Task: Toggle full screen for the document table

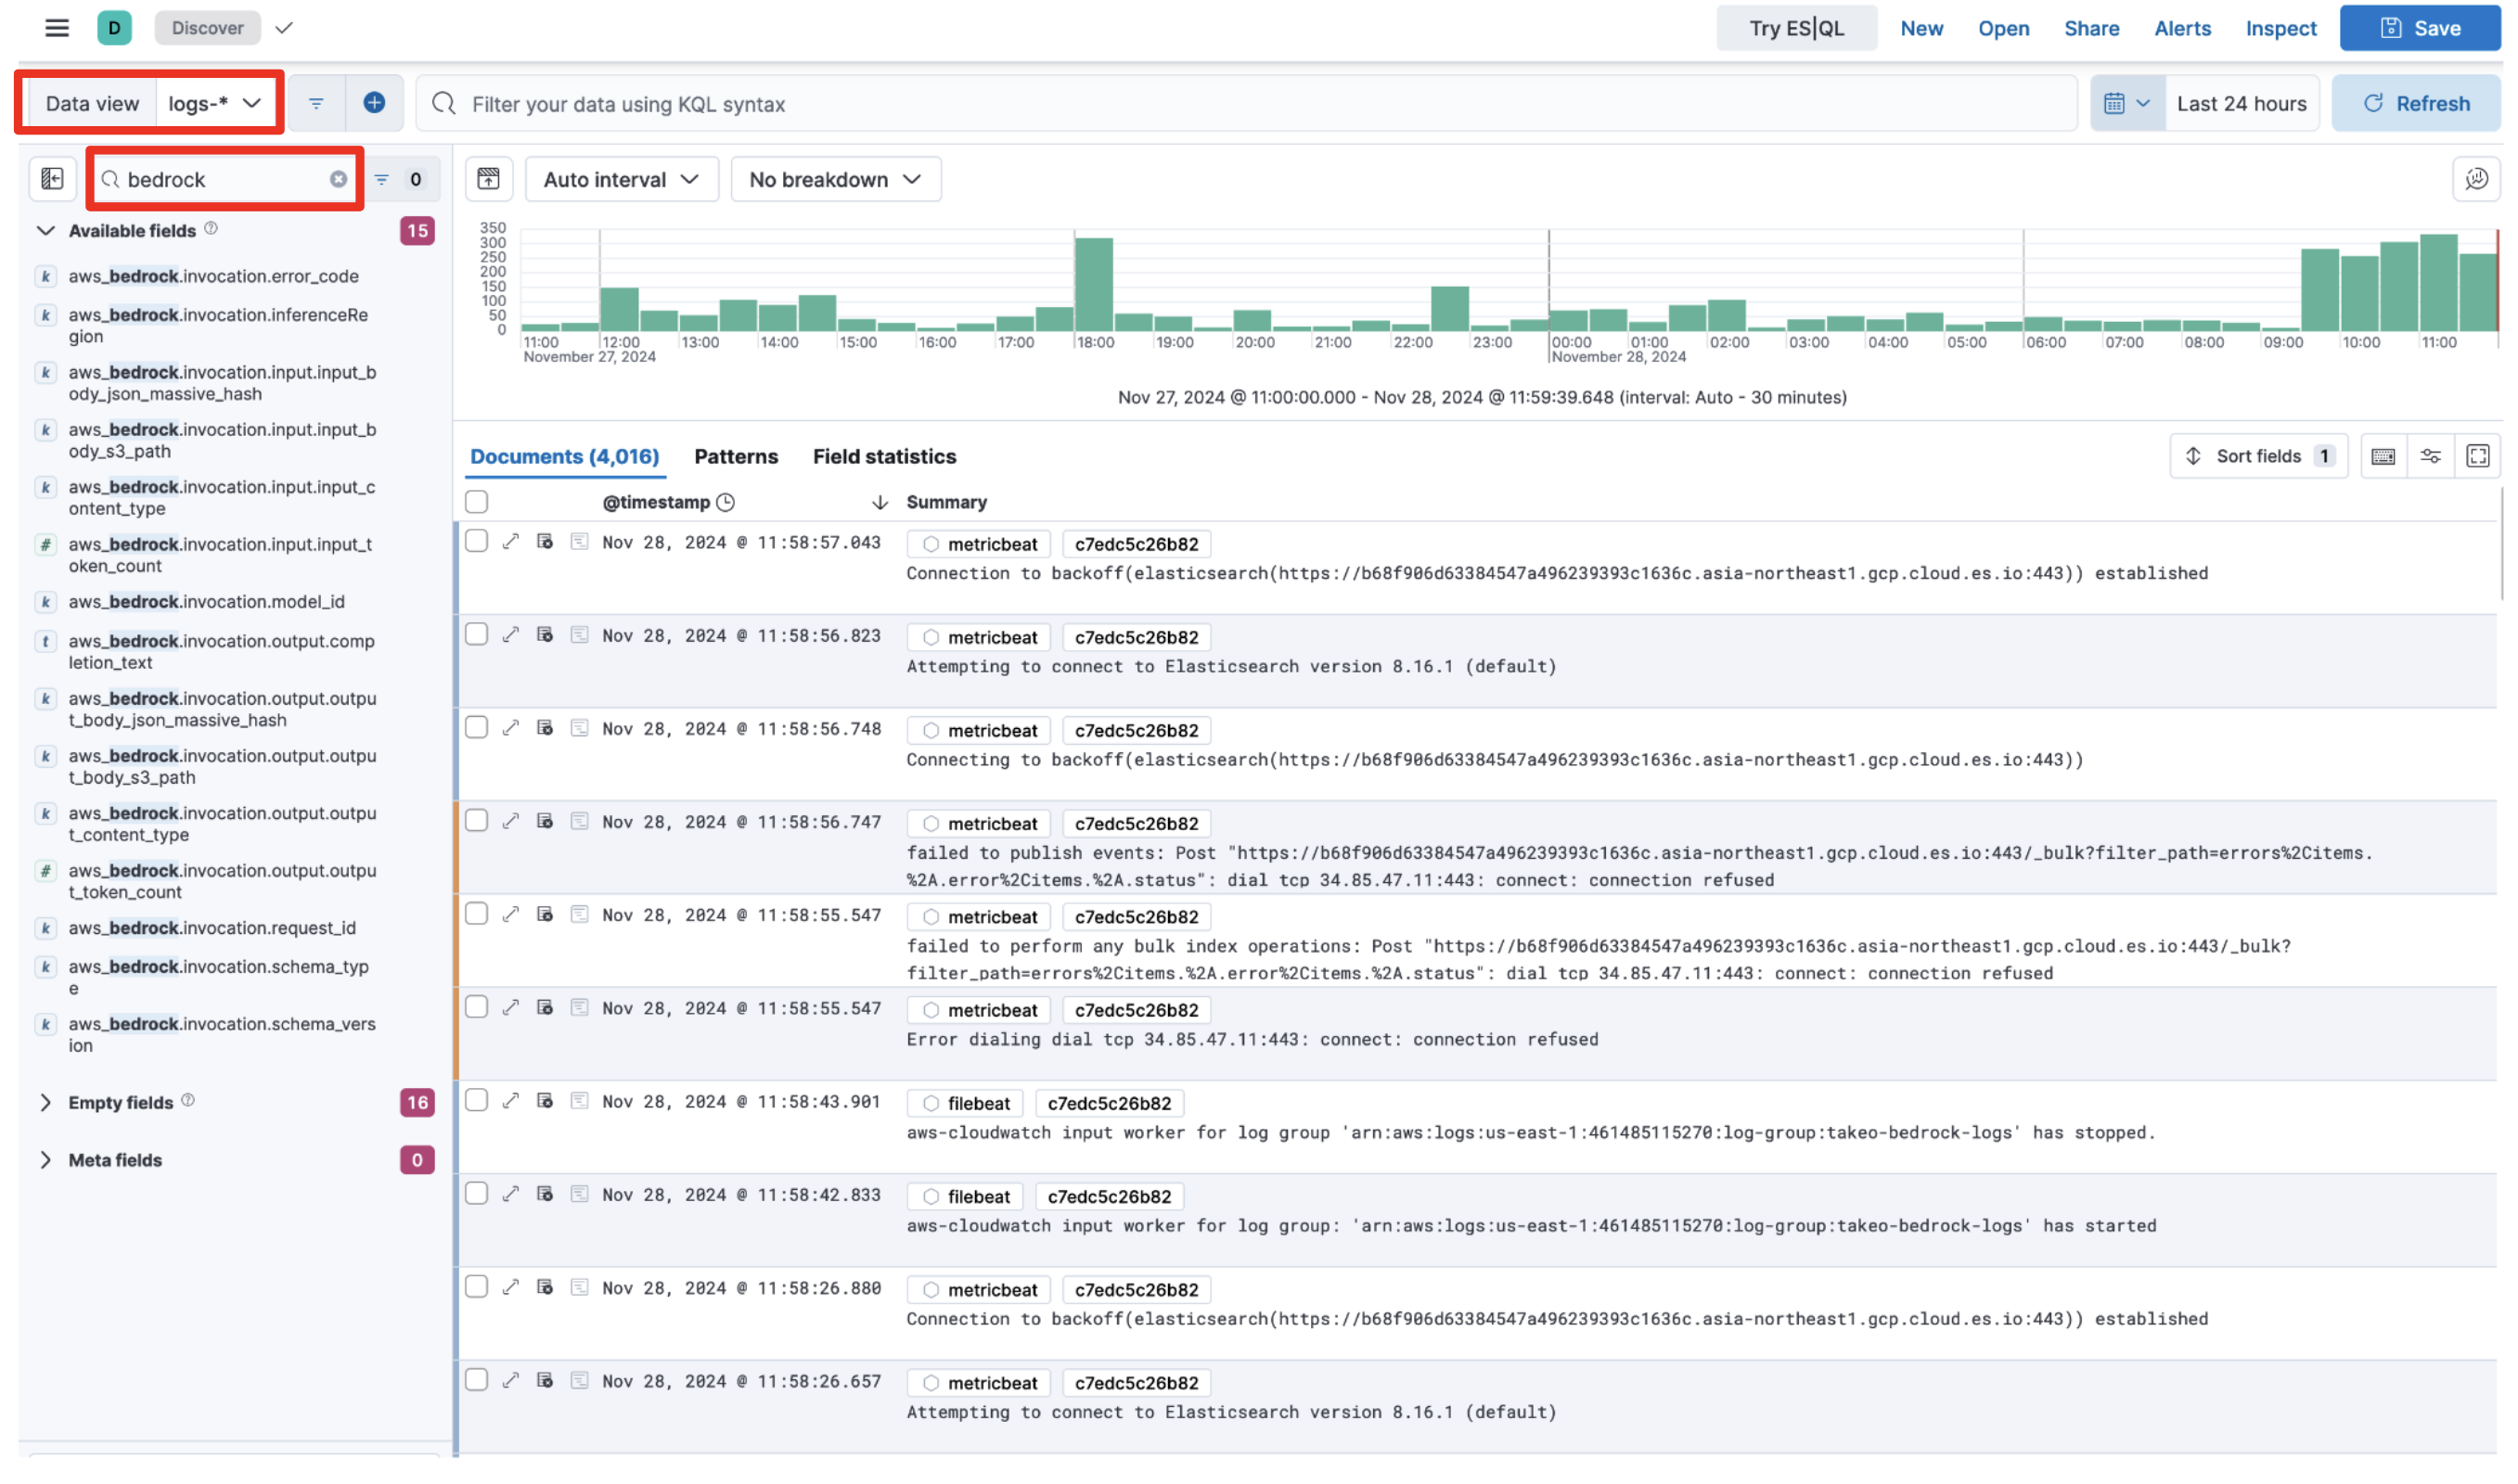Action: point(2476,456)
